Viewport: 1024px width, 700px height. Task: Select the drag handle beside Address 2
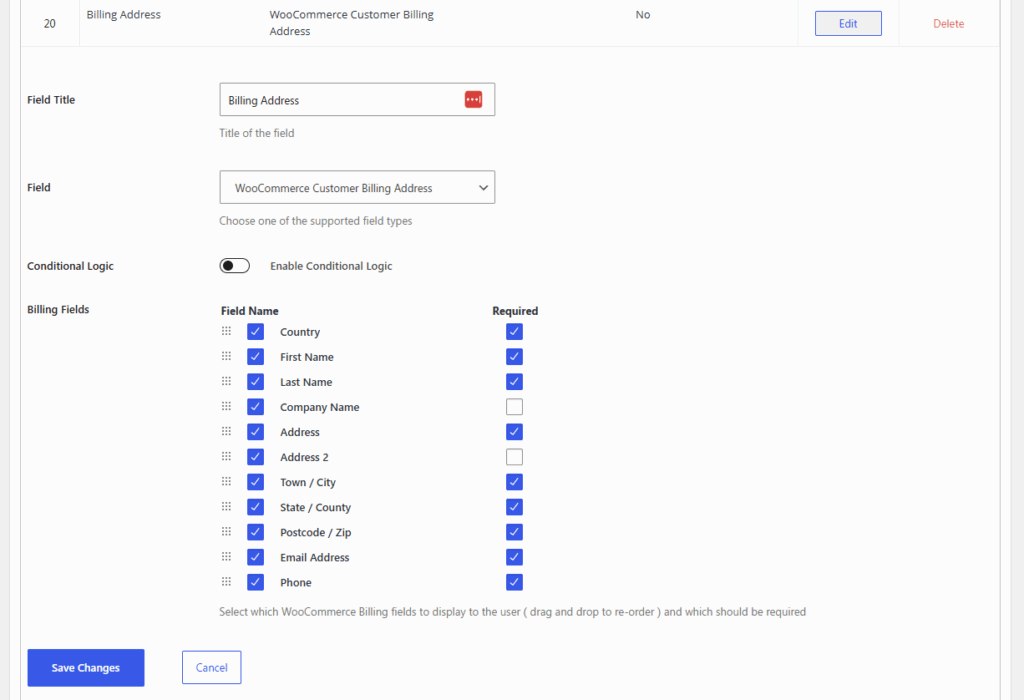(226, 456)
